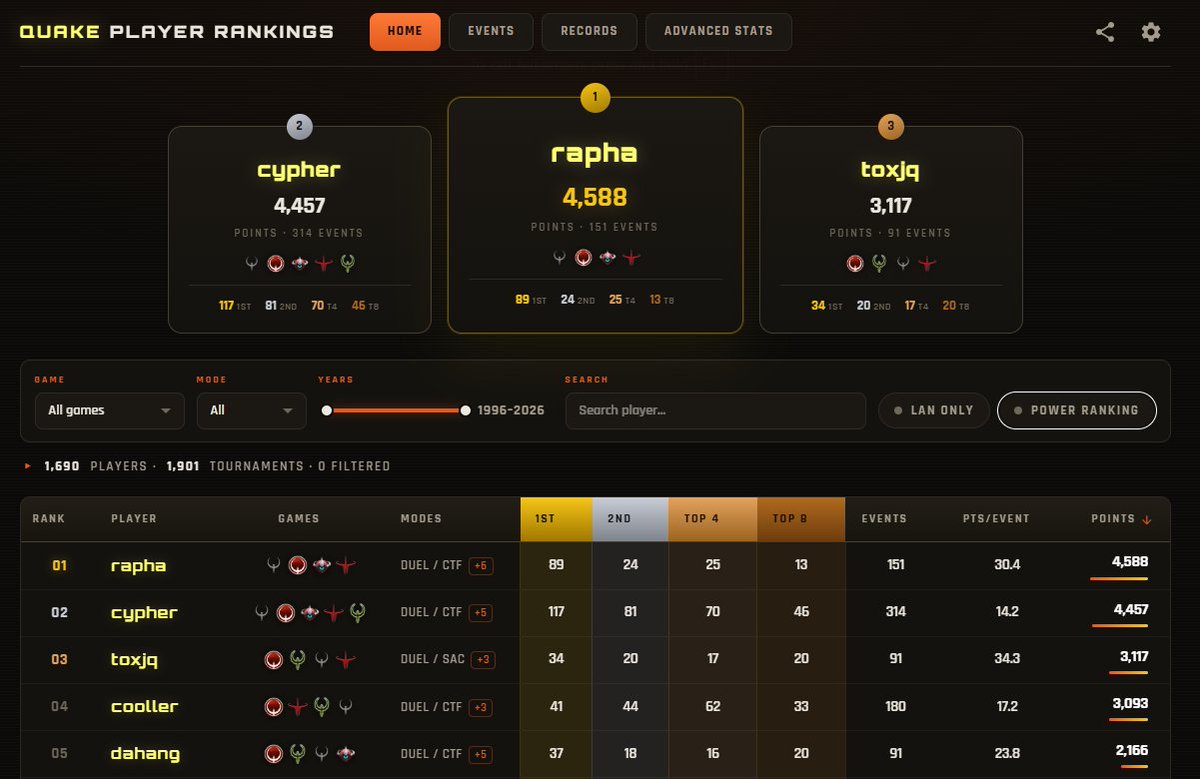1200x779 pixels.
Task: Open player rapha from the table
Action: (x=138, y=566)
